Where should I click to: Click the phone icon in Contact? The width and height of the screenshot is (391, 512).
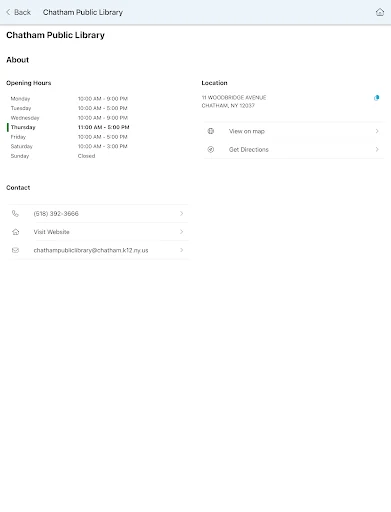click(x=15, y=213)
